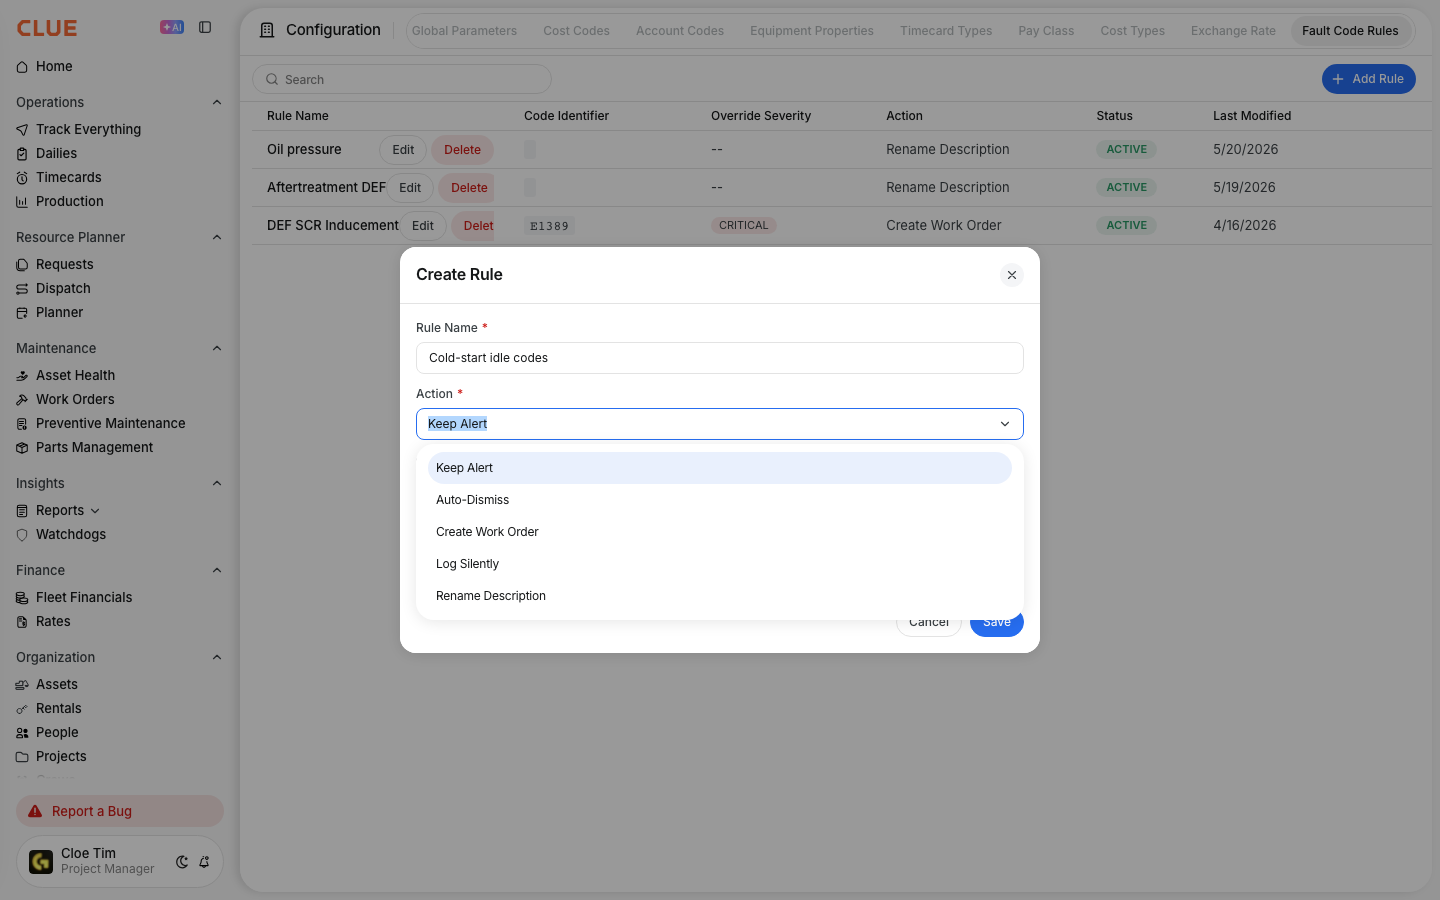Focus the rules Search field
The width and height of the screenshot is (1440, 900).
pyautogui.click(x=402, y=79)
